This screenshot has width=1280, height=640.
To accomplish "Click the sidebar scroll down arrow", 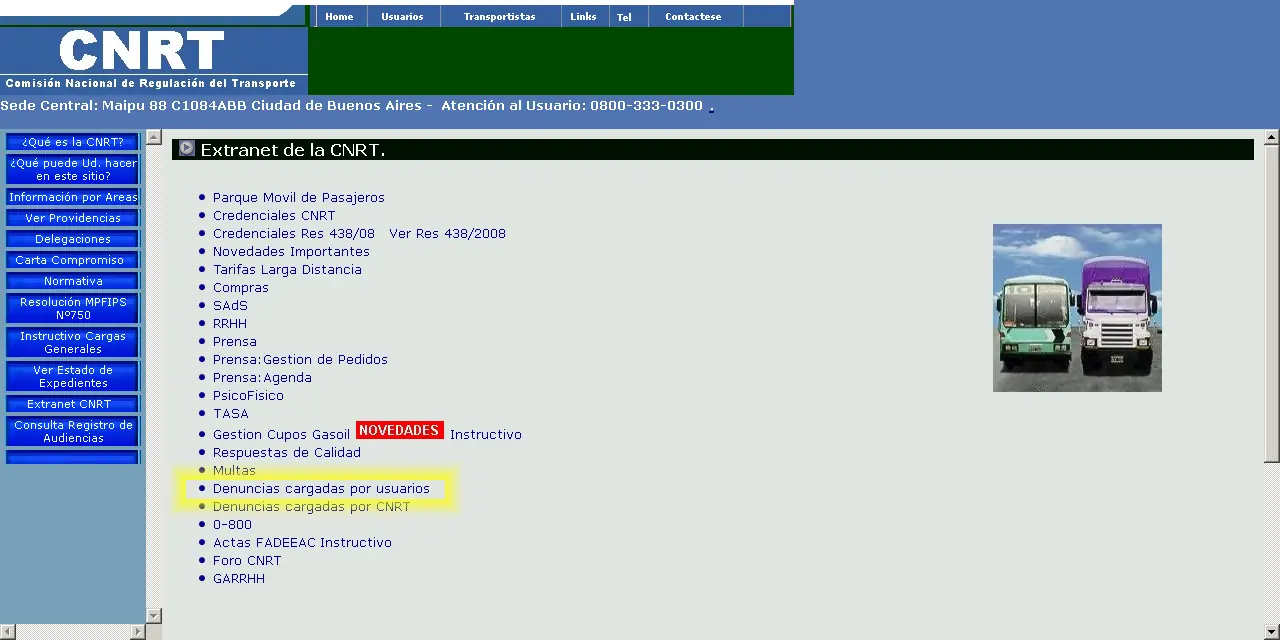I will pos(154,616).
